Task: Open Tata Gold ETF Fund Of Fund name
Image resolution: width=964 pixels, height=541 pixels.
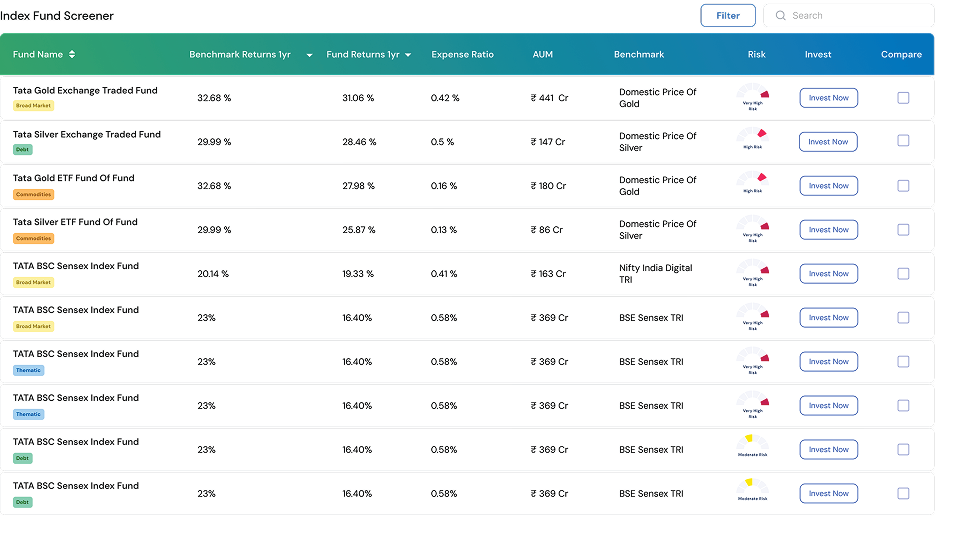Action: pos(74,178)
